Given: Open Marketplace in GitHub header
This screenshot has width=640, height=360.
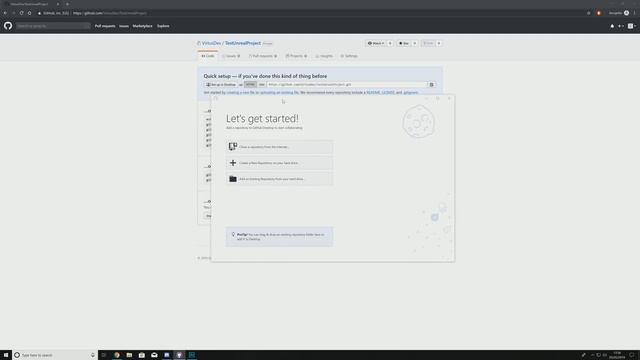Looking at the screenshot, I should click(x=142, y=26).
